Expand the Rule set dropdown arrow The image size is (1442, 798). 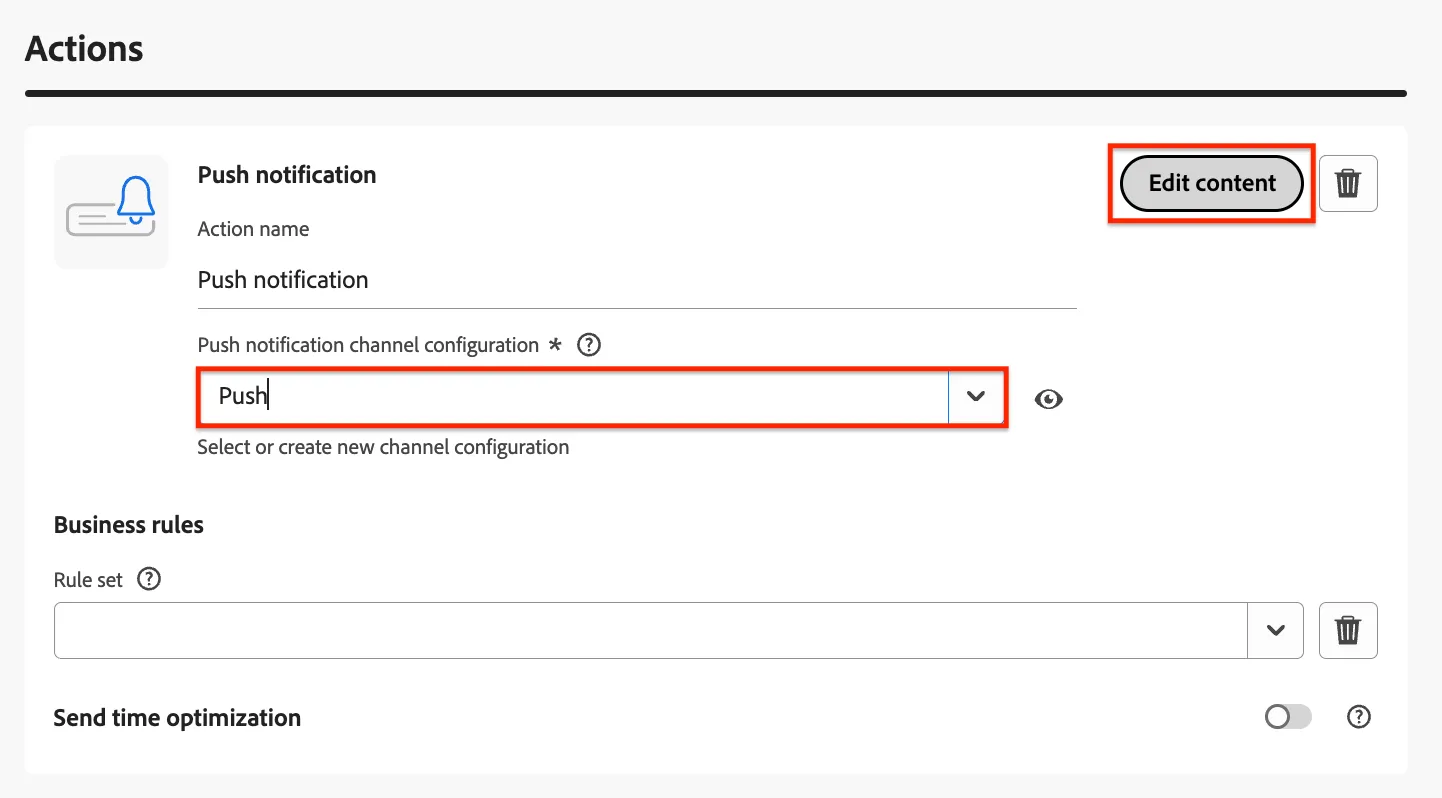pyautogui.click(x=1275, y=630)
